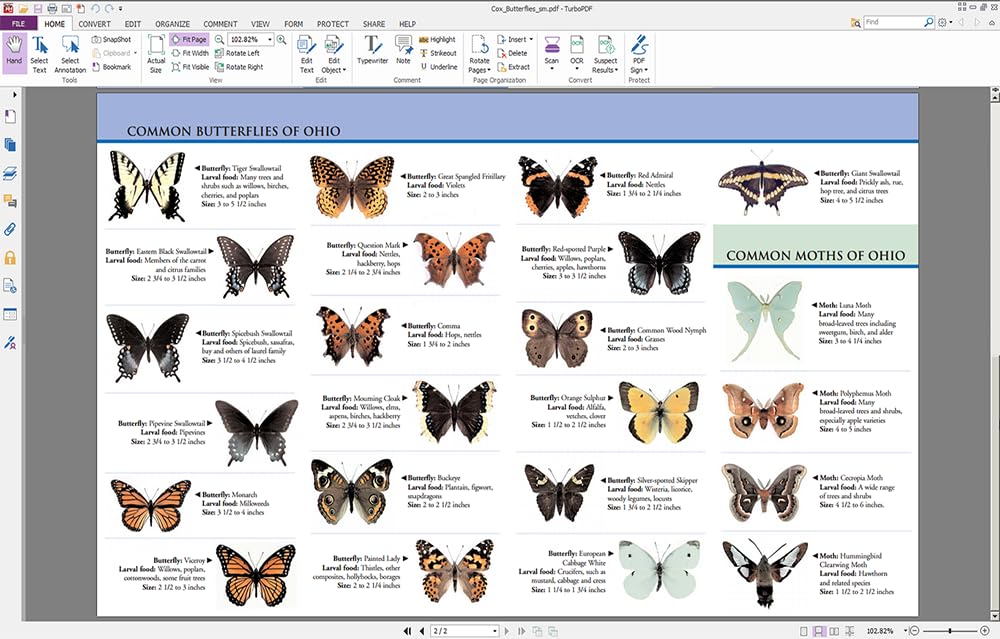The height and width of the screenshot is (639, 1000).
Task: Click the Highlight button
Action: coord(437,39)
